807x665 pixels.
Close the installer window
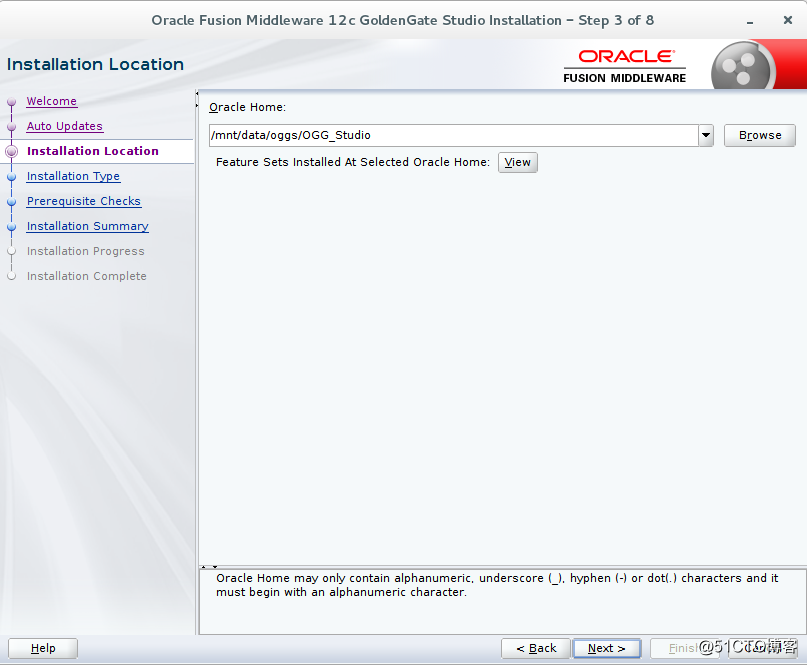click(787, 20)
